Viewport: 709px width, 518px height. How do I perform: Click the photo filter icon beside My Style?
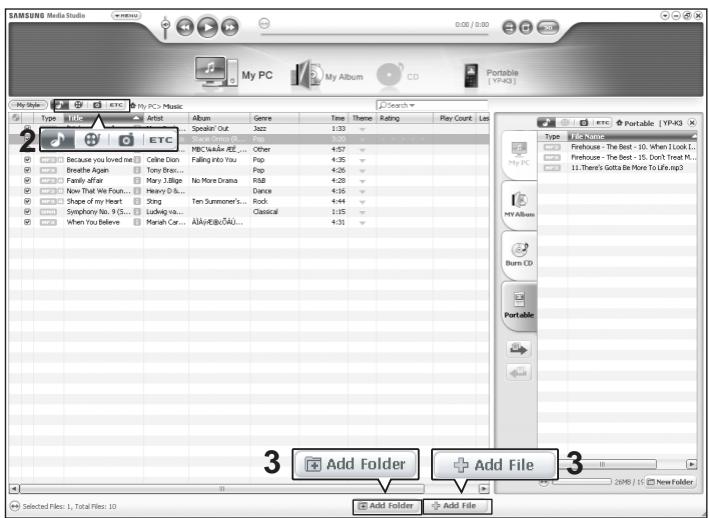pos(97,105)
